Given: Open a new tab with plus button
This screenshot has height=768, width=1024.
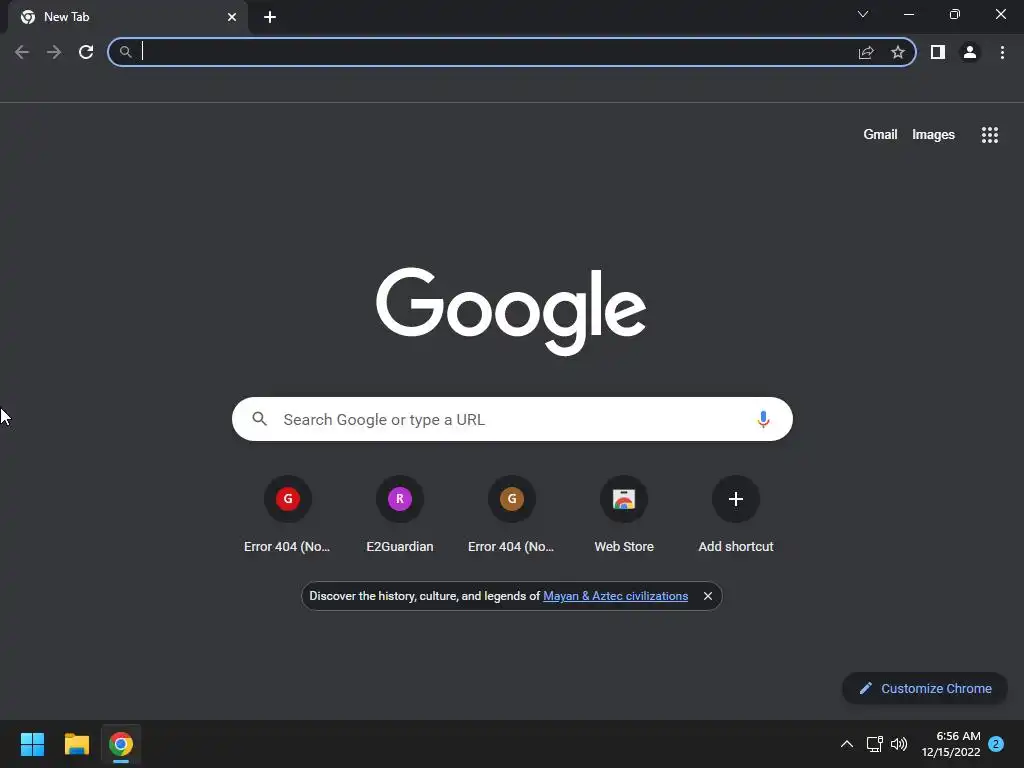Looking at the screenshot, I should 270,17.
